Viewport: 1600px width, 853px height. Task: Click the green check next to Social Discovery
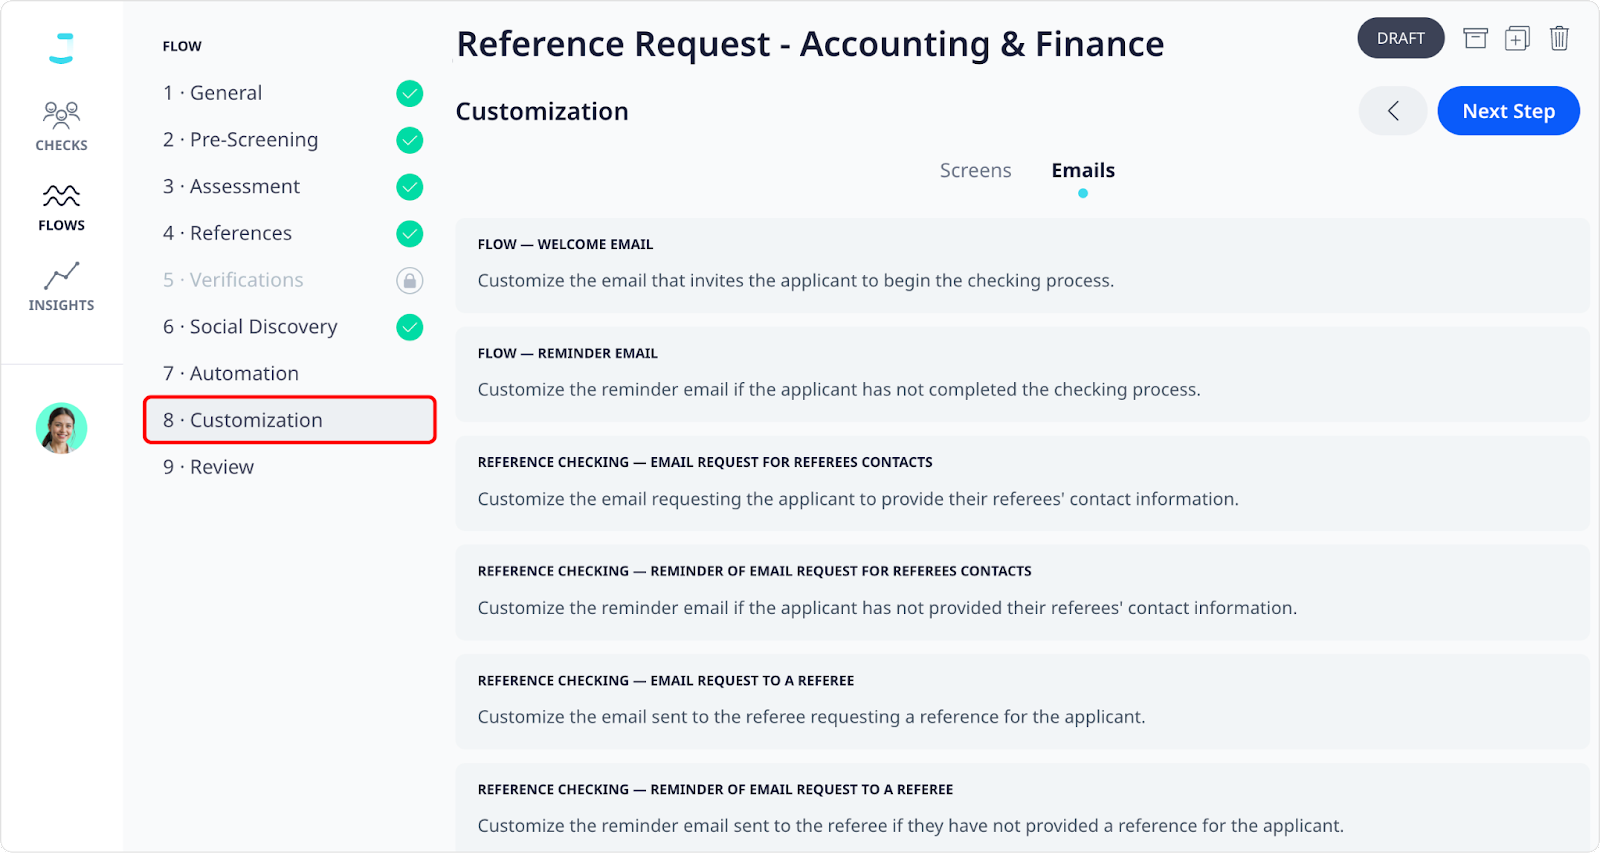tap(410, 327)
